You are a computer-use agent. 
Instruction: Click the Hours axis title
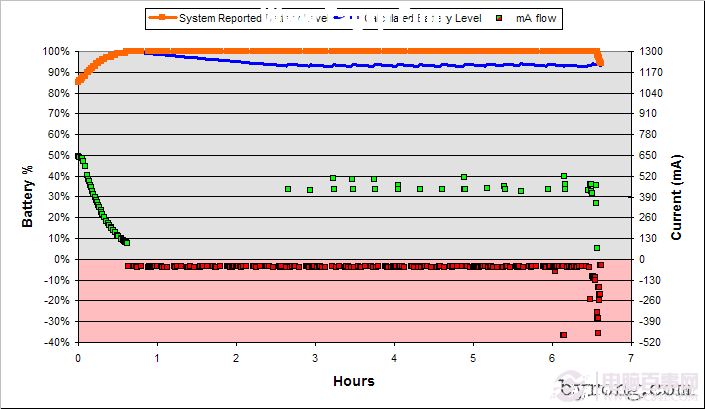[354, 381]
